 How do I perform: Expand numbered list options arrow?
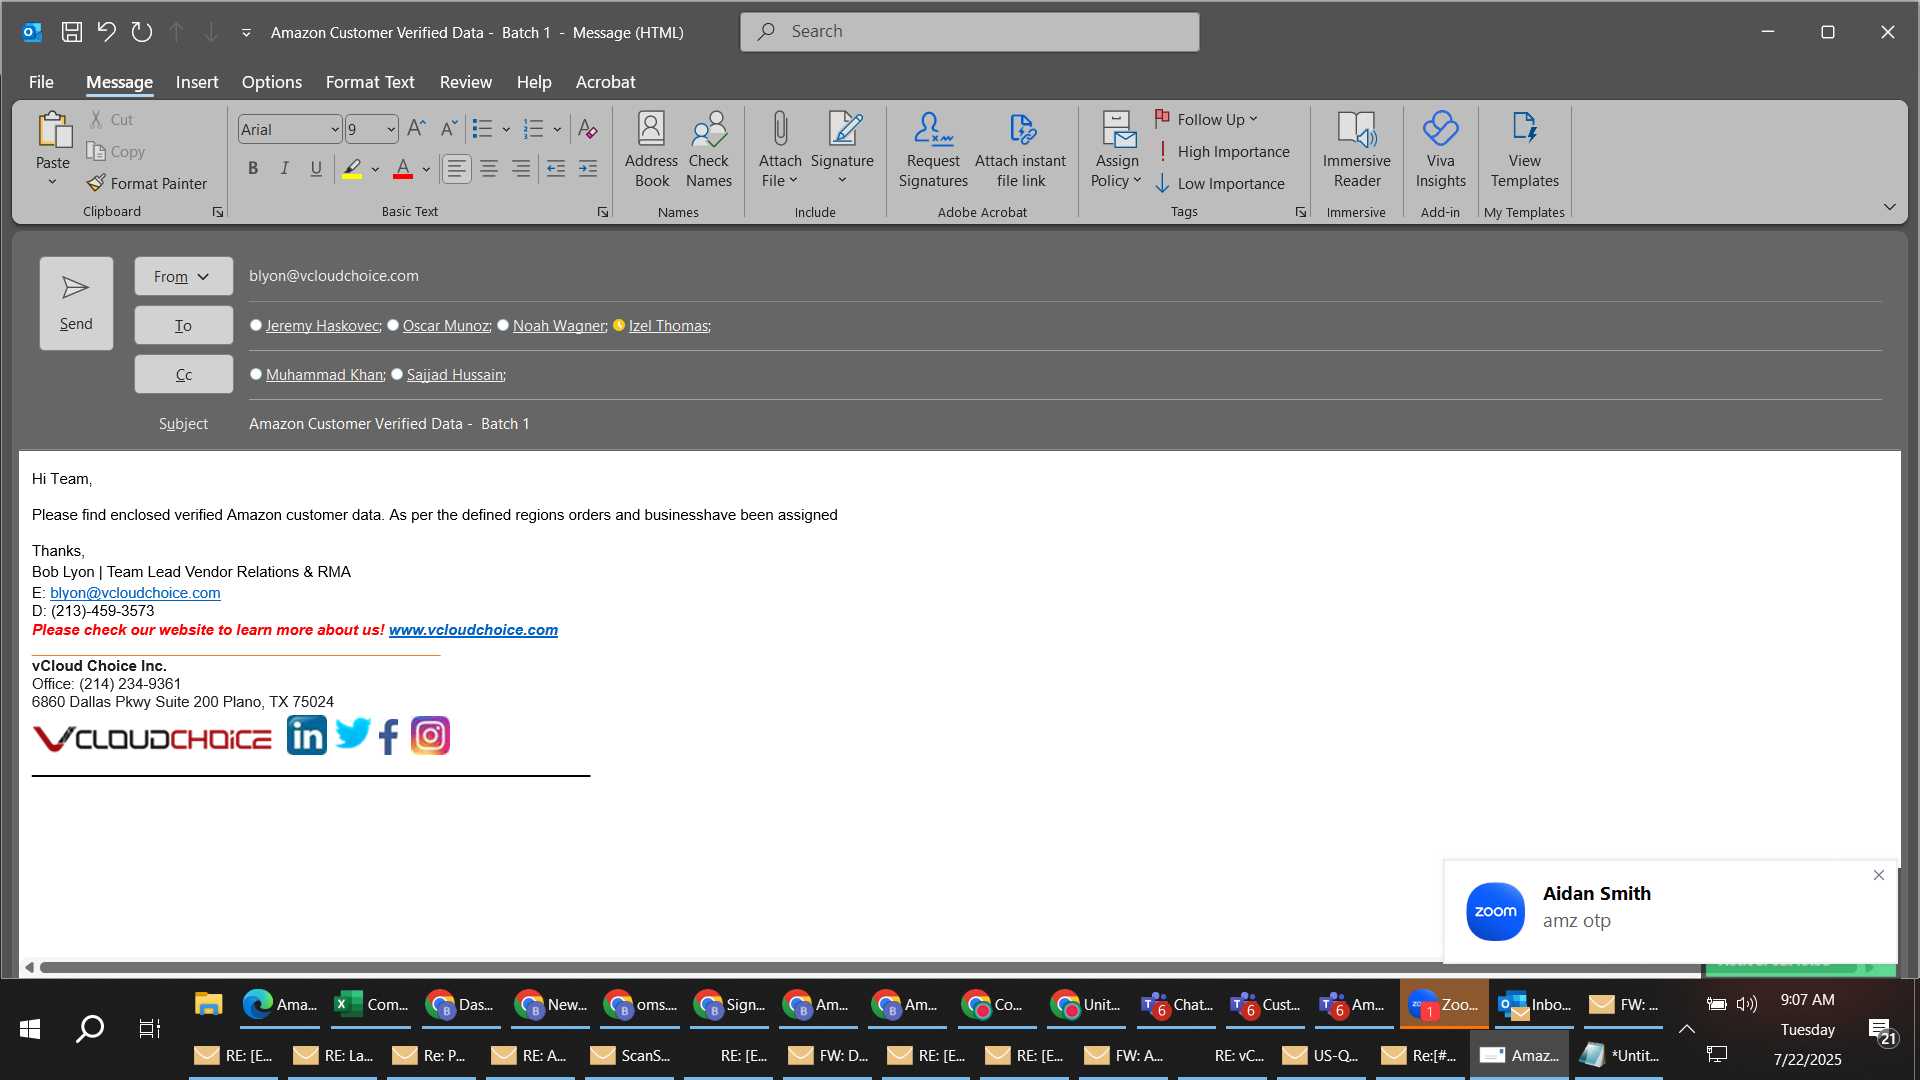pyautogui.click(x=557, y=129)
